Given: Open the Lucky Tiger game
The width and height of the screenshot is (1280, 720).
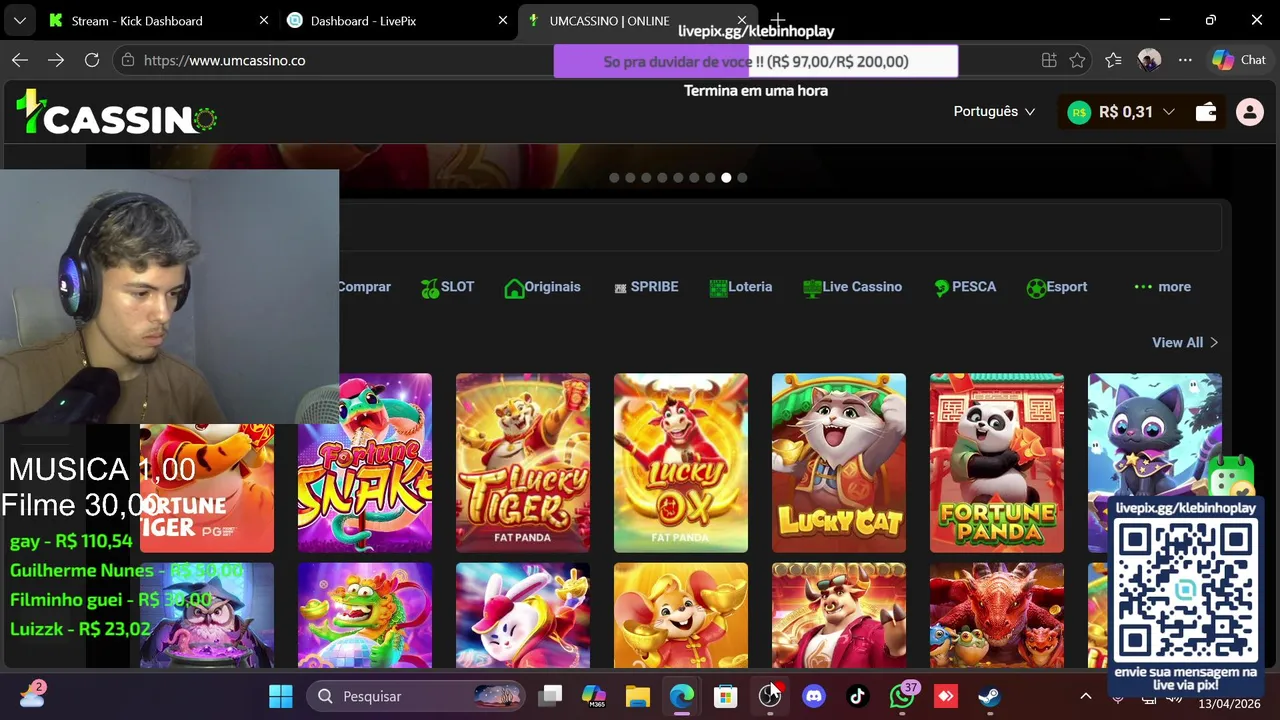Looking at the screenshot, I should coord(523,463).
